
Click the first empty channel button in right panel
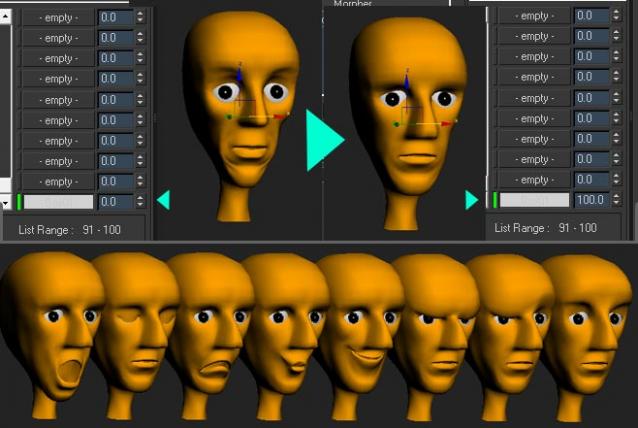click(534, 16)
